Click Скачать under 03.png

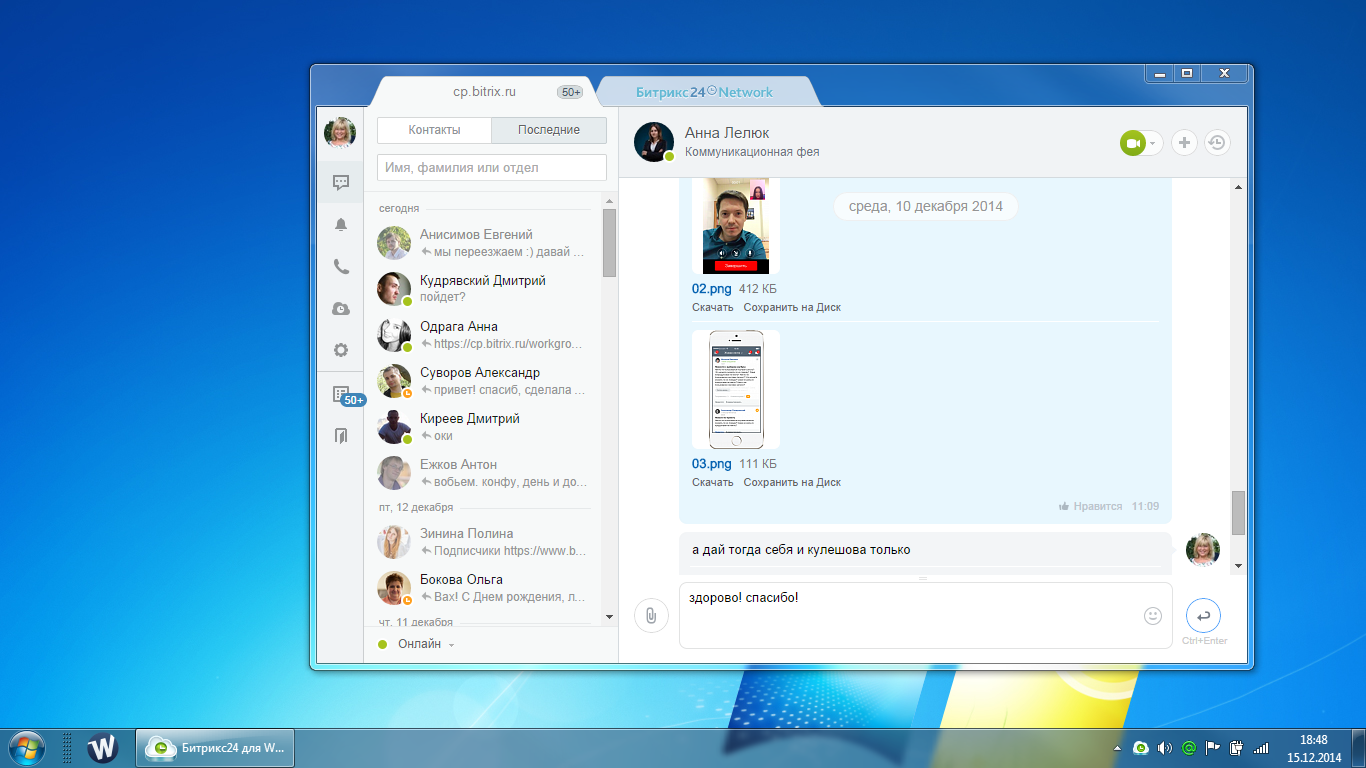point(712,482)
